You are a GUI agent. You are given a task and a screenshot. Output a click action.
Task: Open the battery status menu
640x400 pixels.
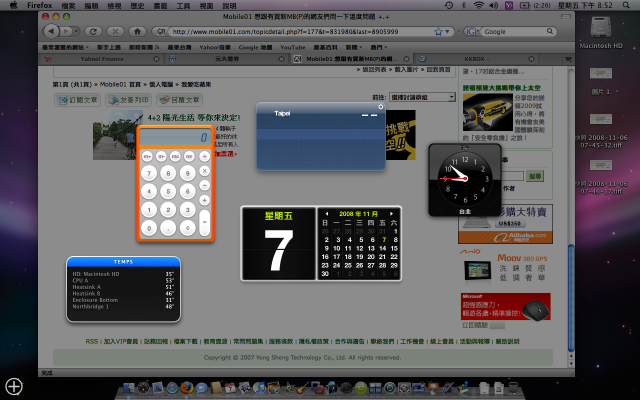click(x=535, y=5)
